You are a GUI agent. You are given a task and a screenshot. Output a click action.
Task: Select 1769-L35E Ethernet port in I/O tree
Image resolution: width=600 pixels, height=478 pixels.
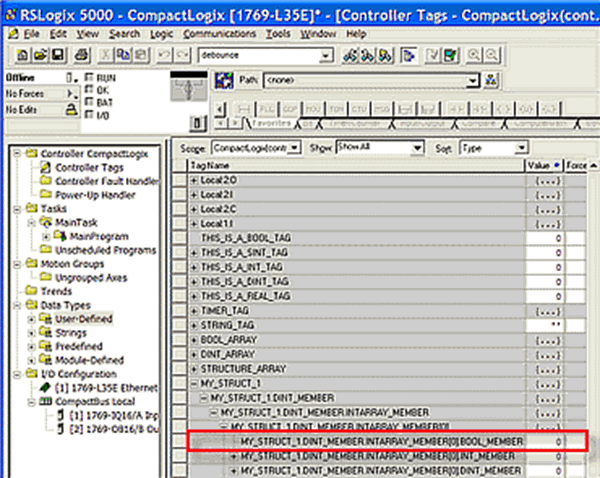106,388
